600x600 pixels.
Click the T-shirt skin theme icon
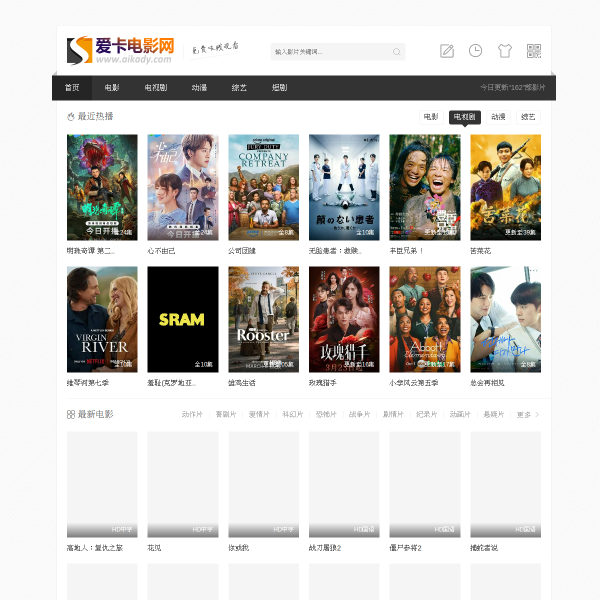point(505,51)
